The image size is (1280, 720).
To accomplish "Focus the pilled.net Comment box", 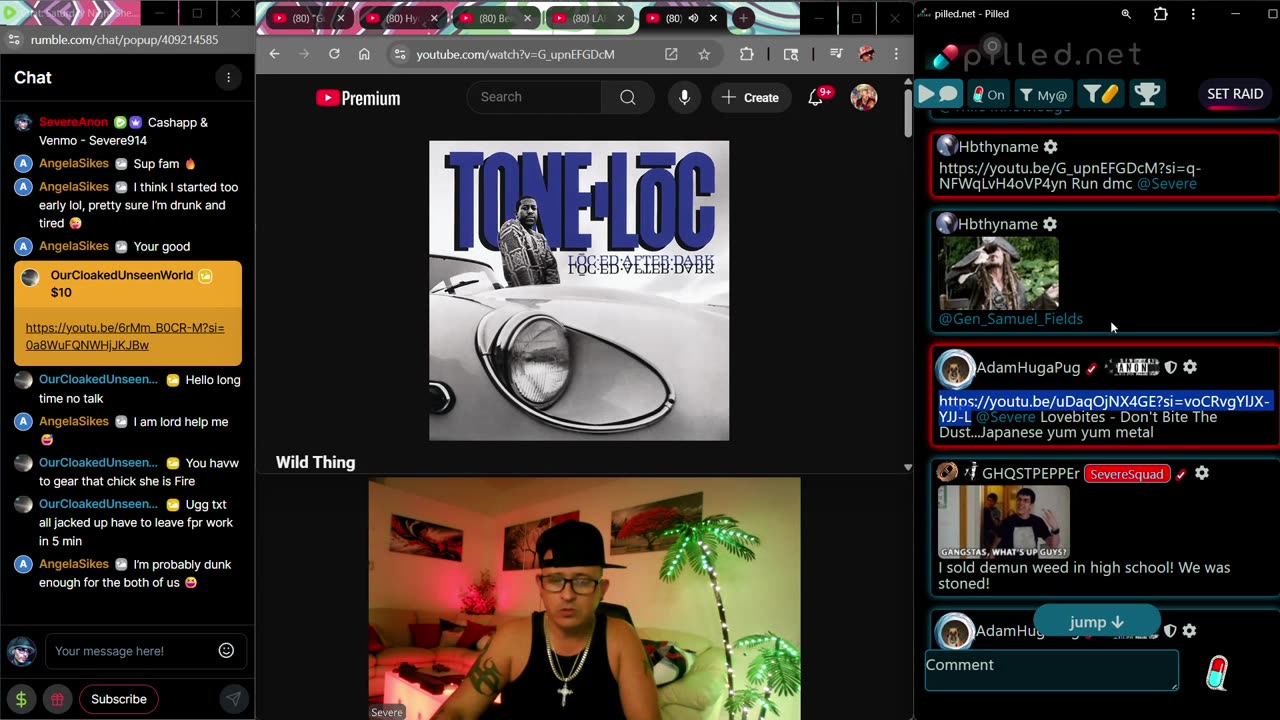I will point(1051,669).
